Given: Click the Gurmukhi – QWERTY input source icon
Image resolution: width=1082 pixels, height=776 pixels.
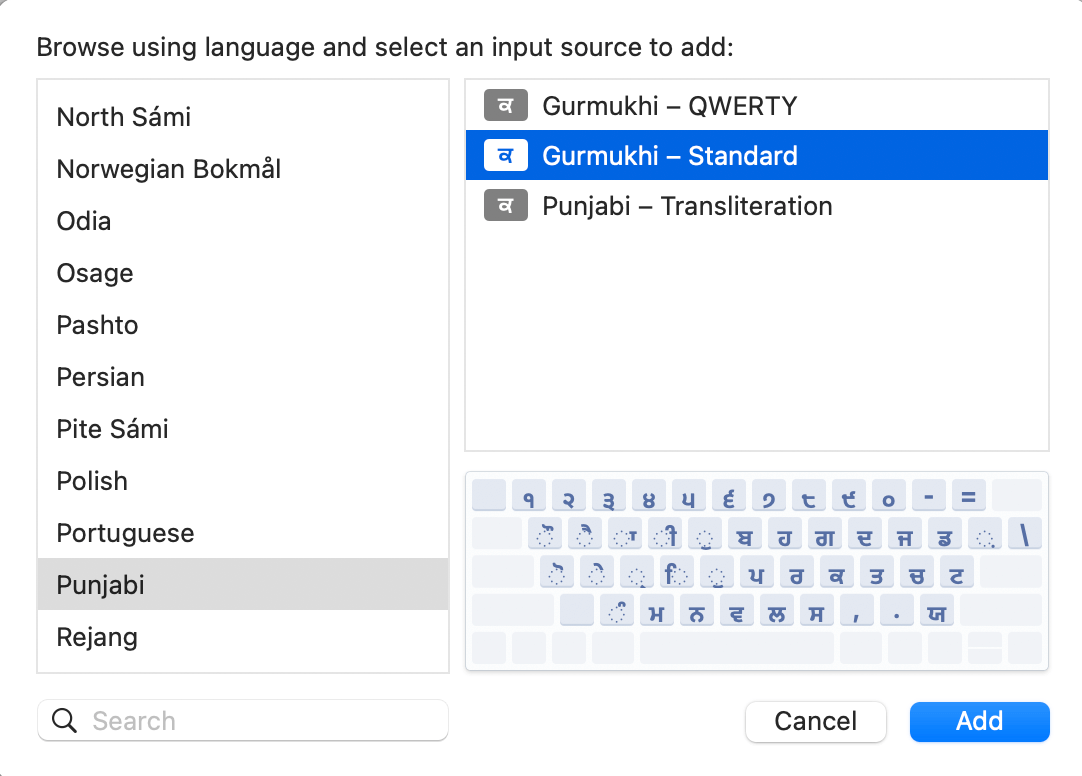Looking at the screenshot, I should click(505, 105).
